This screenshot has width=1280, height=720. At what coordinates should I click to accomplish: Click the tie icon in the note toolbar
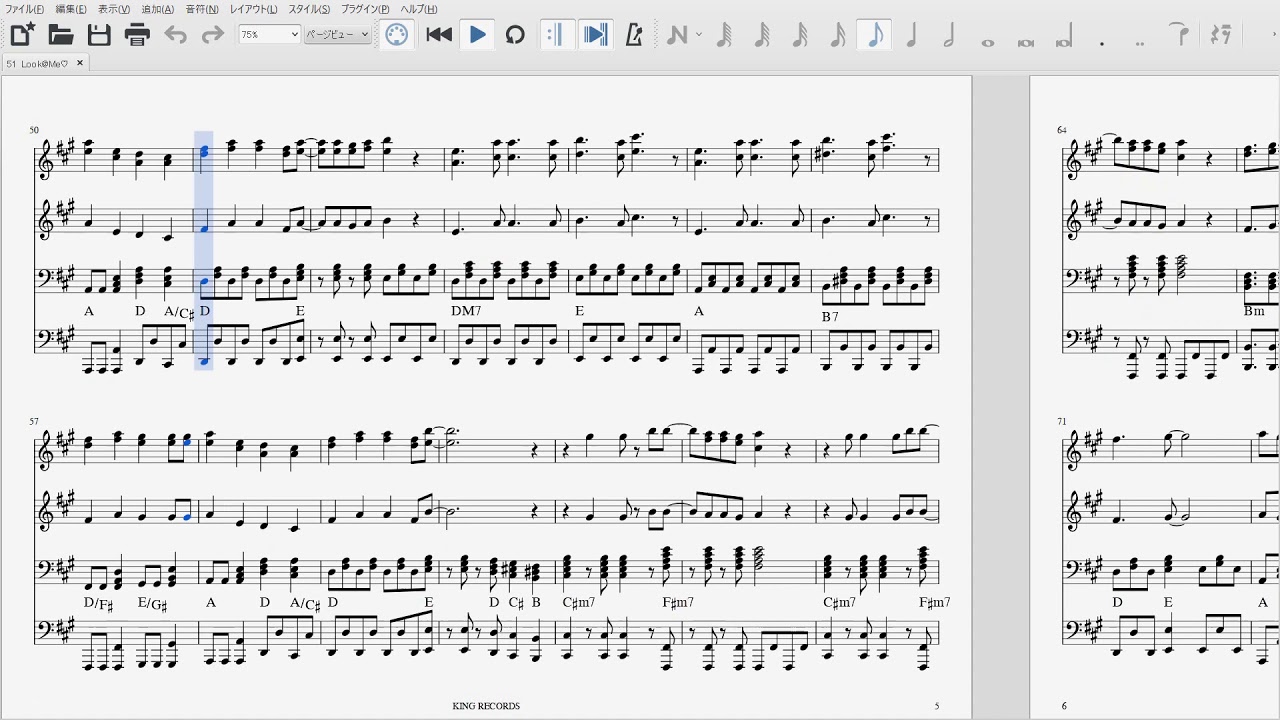[1181, 35]
